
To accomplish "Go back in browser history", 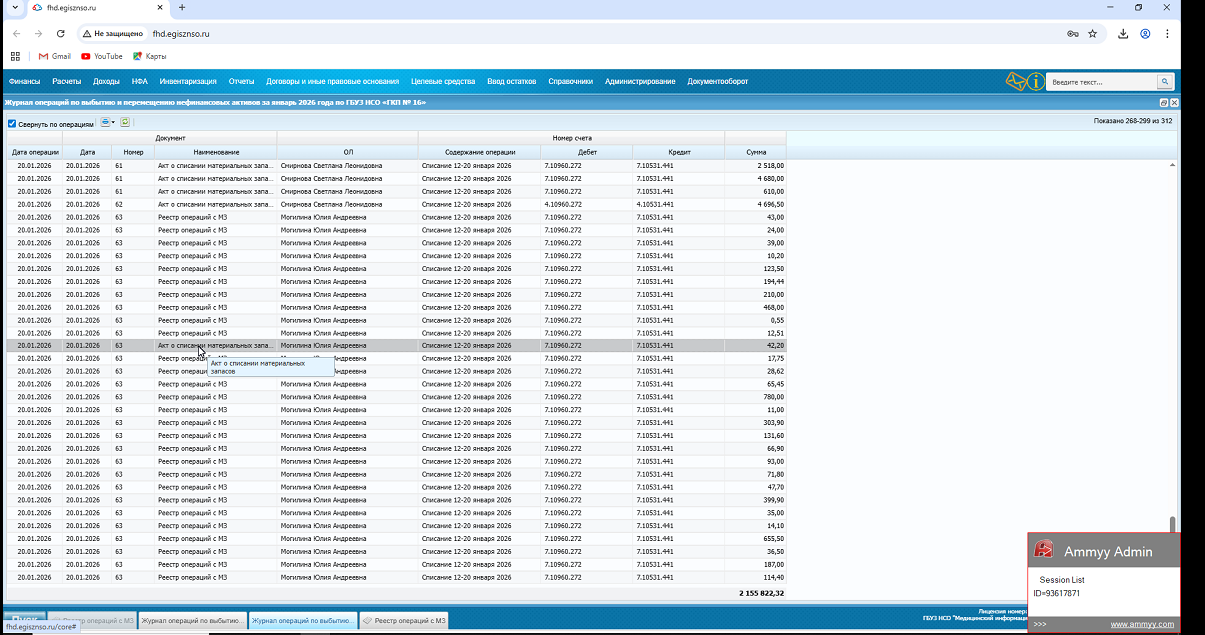I will [17, 33].
